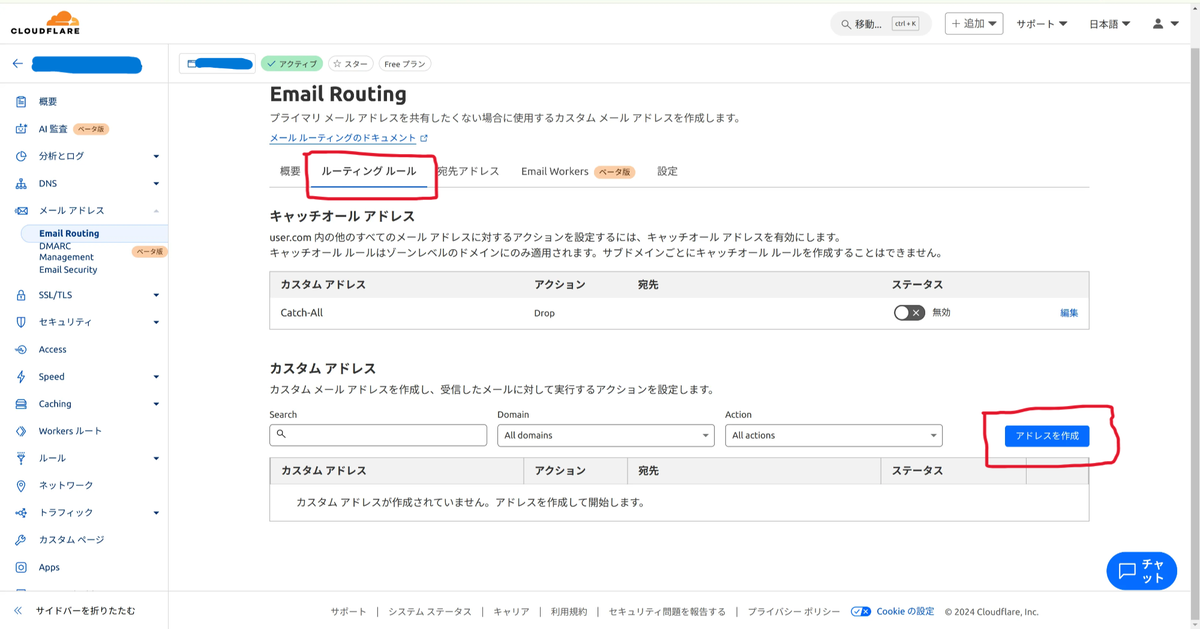Click the メール アドレス envelope icon
The height and width of the screenshot is (629, 1200).
pos(21,211)
